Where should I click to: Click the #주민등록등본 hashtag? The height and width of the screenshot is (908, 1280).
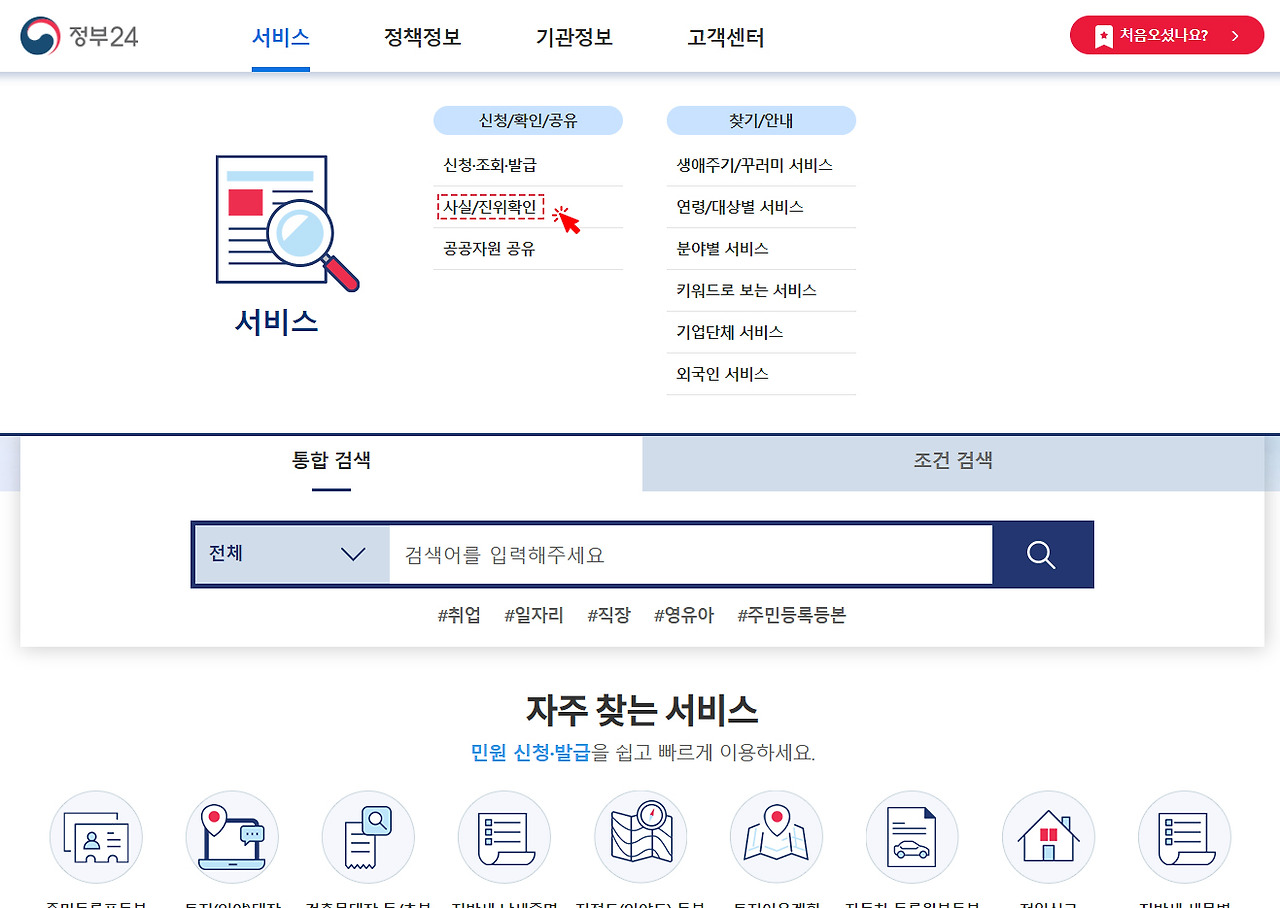791,614
